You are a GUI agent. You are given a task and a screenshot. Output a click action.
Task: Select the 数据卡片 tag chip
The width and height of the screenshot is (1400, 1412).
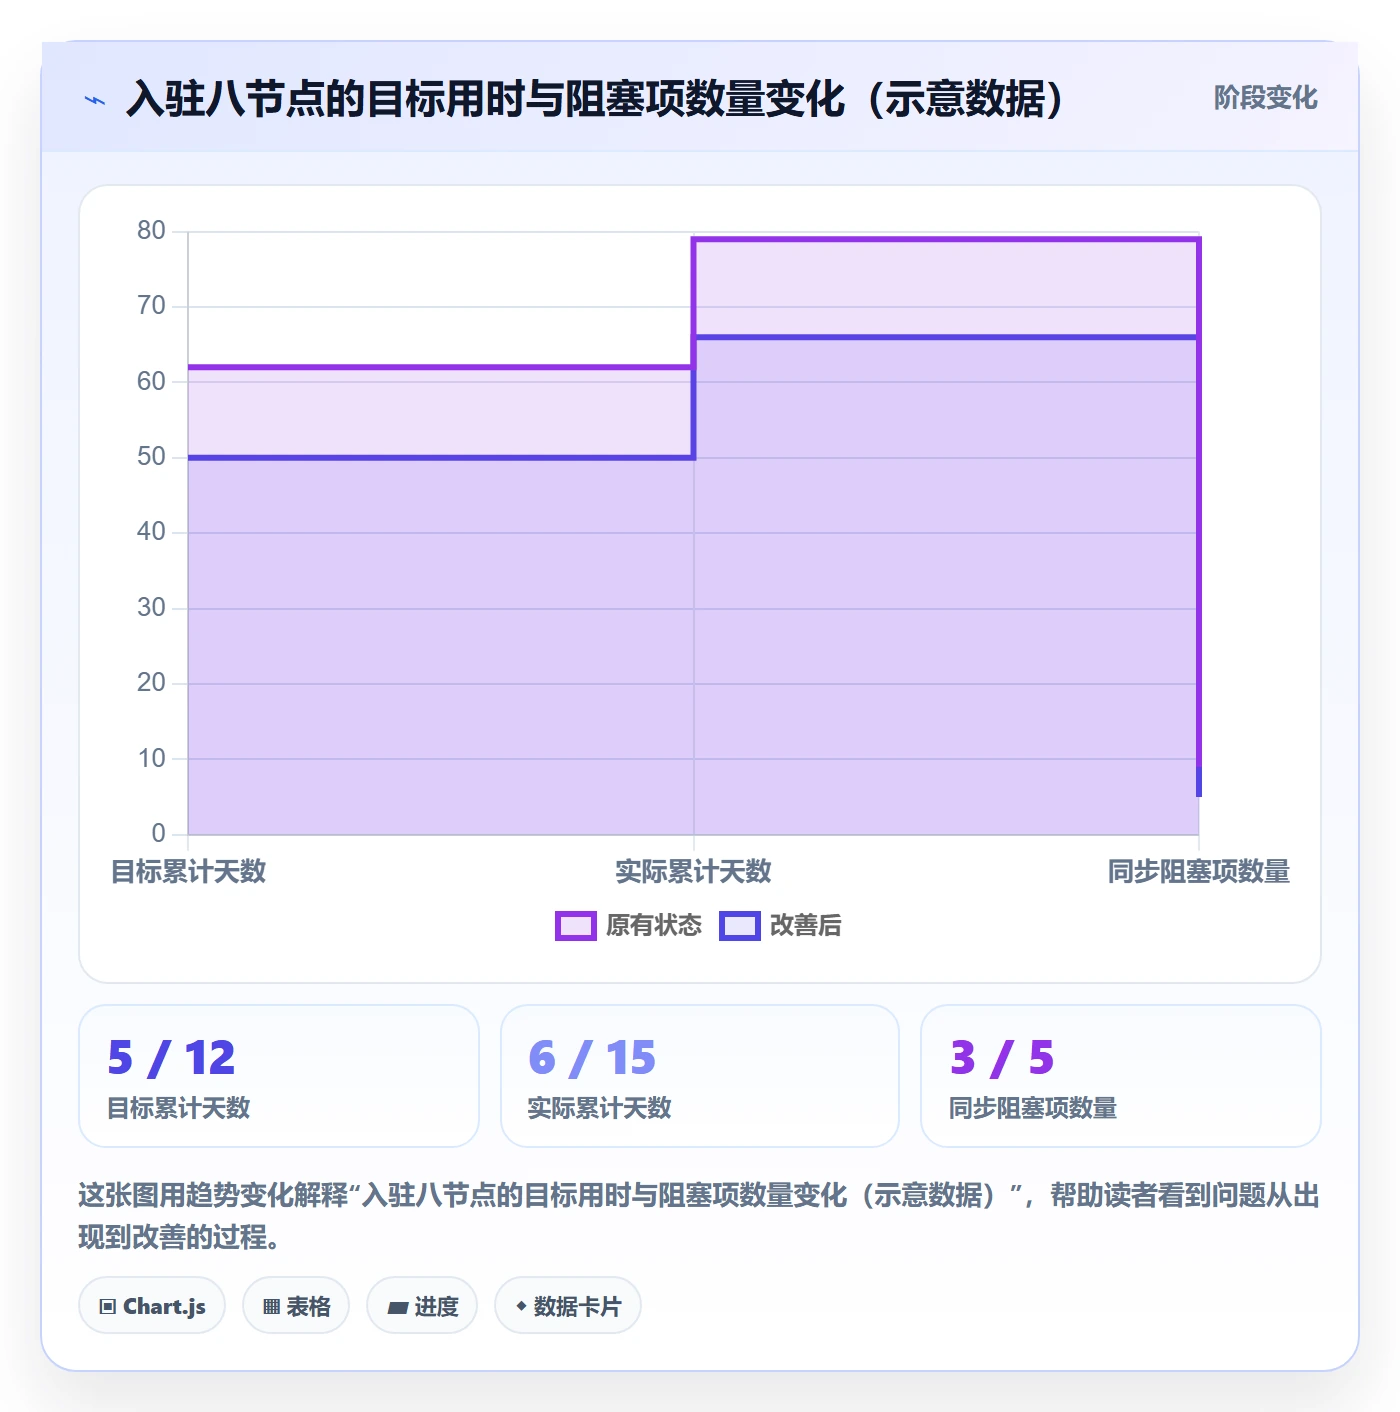[x=568, y=1306]
